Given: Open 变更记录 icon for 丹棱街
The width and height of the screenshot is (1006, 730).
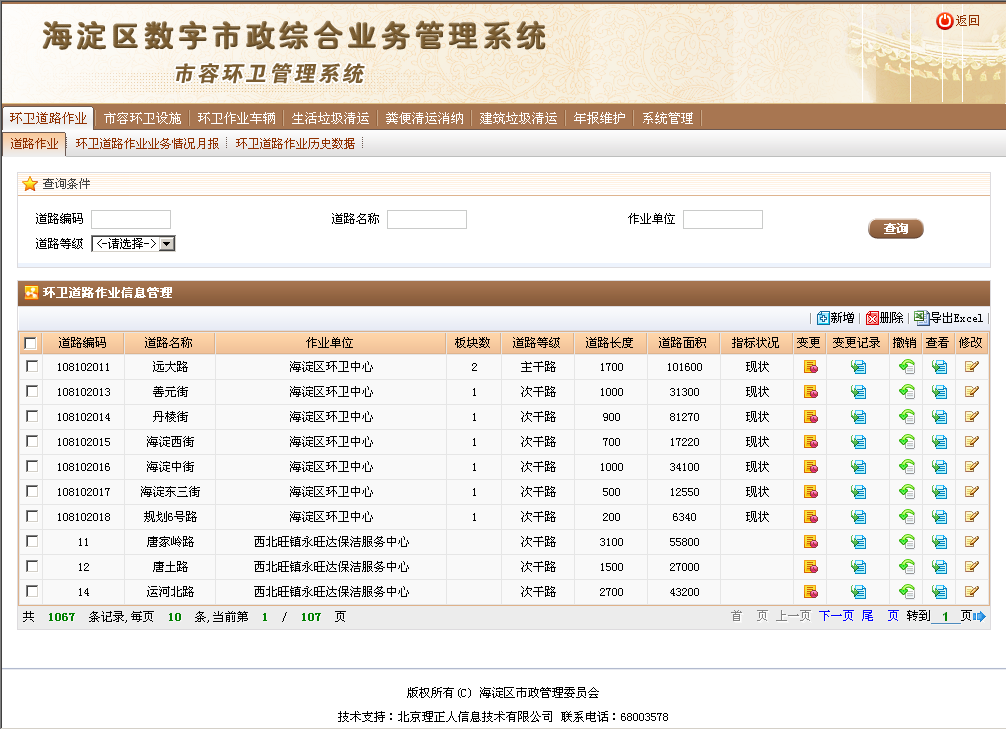Looking at the screenshot, I should click(858, 417).
